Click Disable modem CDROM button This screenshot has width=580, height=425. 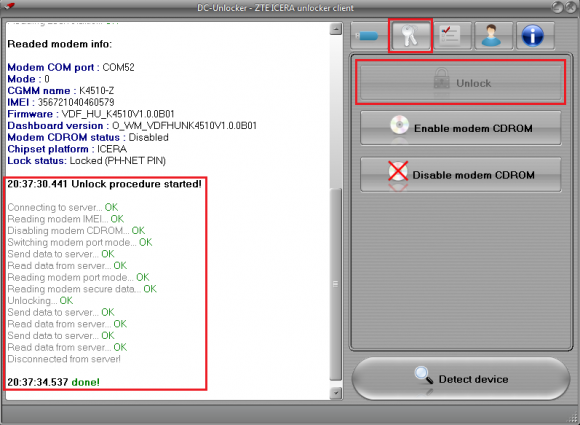tap(461, 175)
